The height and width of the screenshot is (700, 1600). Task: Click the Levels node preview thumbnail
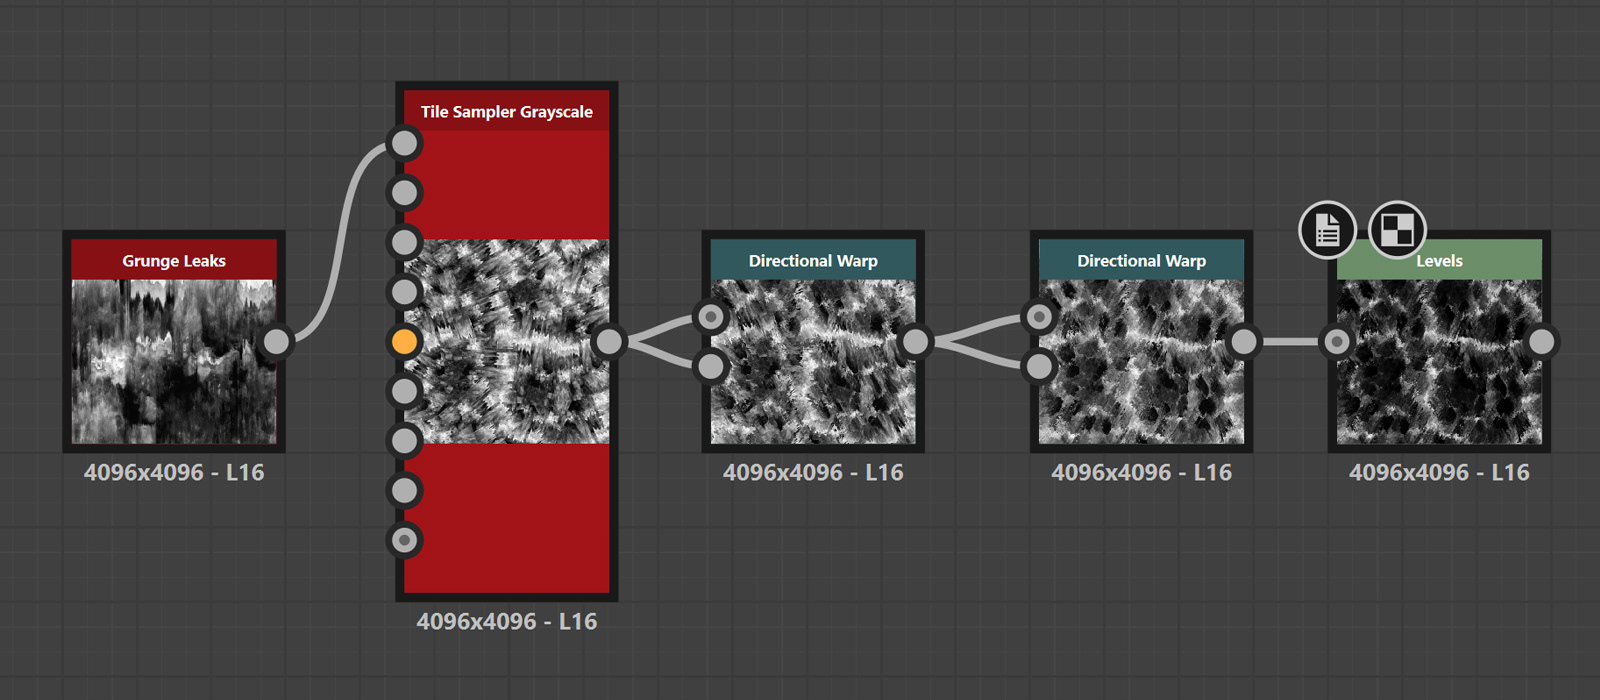pos(1440,362)
